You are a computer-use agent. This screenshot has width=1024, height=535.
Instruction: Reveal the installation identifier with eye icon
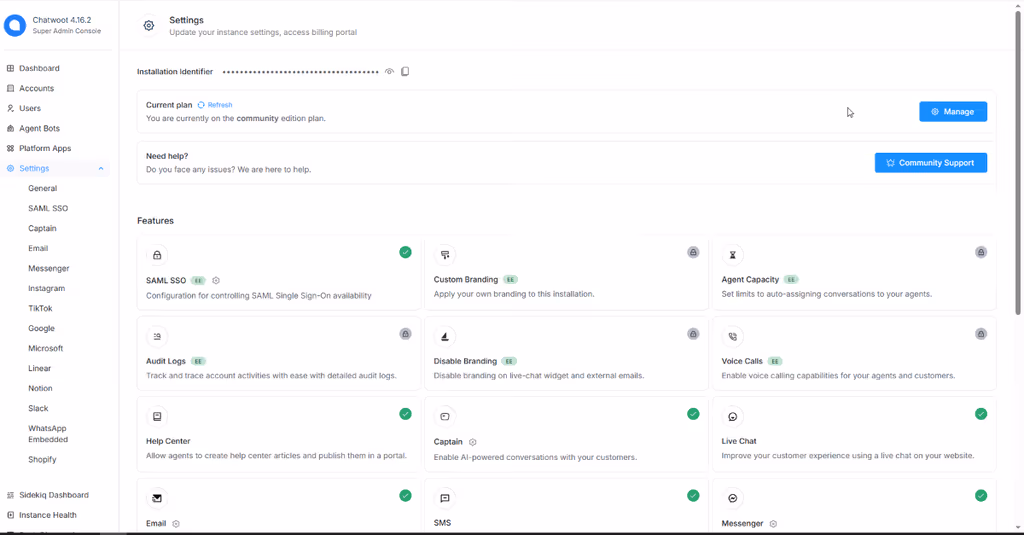389,71
